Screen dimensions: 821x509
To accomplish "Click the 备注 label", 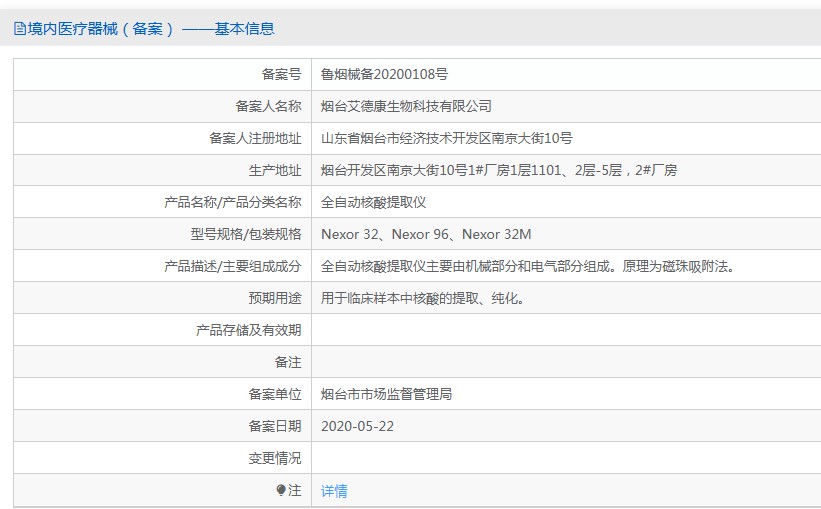I will click(x=289, y=362).
